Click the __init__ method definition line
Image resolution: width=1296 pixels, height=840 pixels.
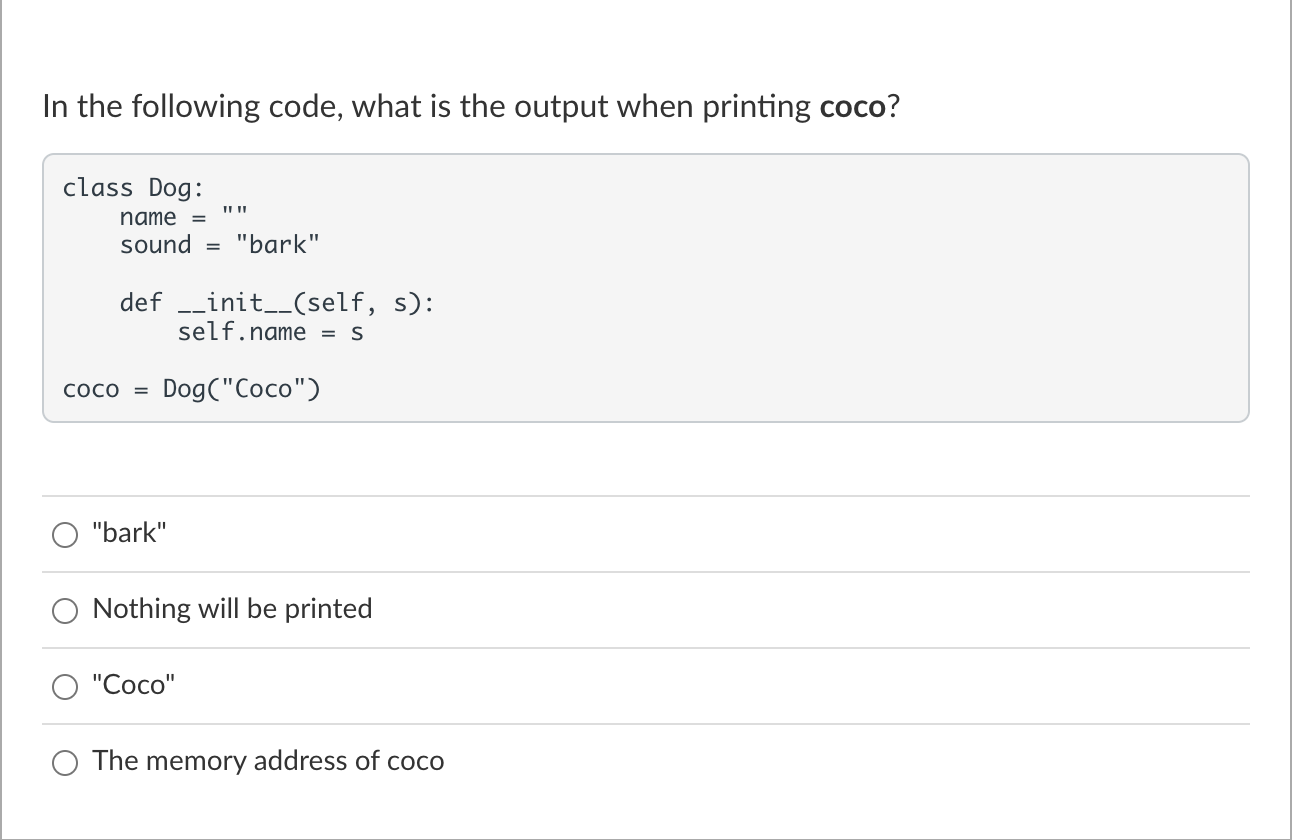(x=277, y=302)
